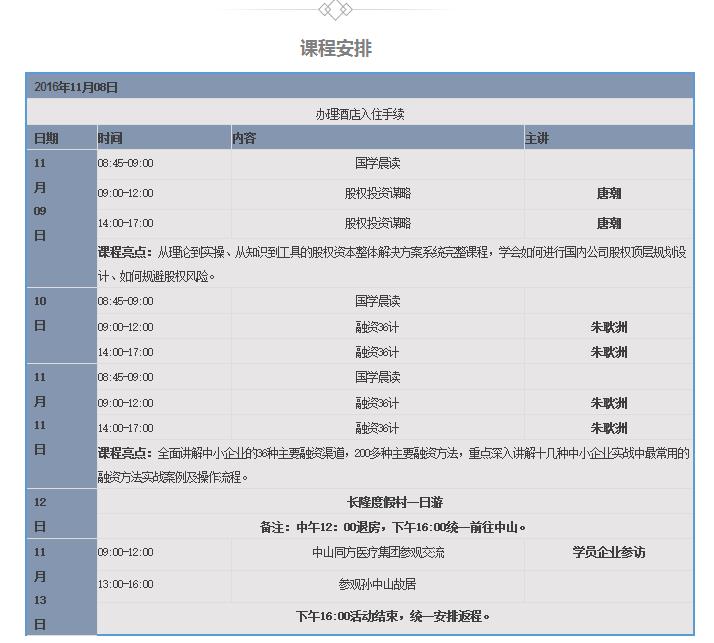Image resolution: width=714 pixels, height=643 pixels.
Task: Select 股权投资谋略 in the 14:00-17:00 row
Action: point(377,223)
